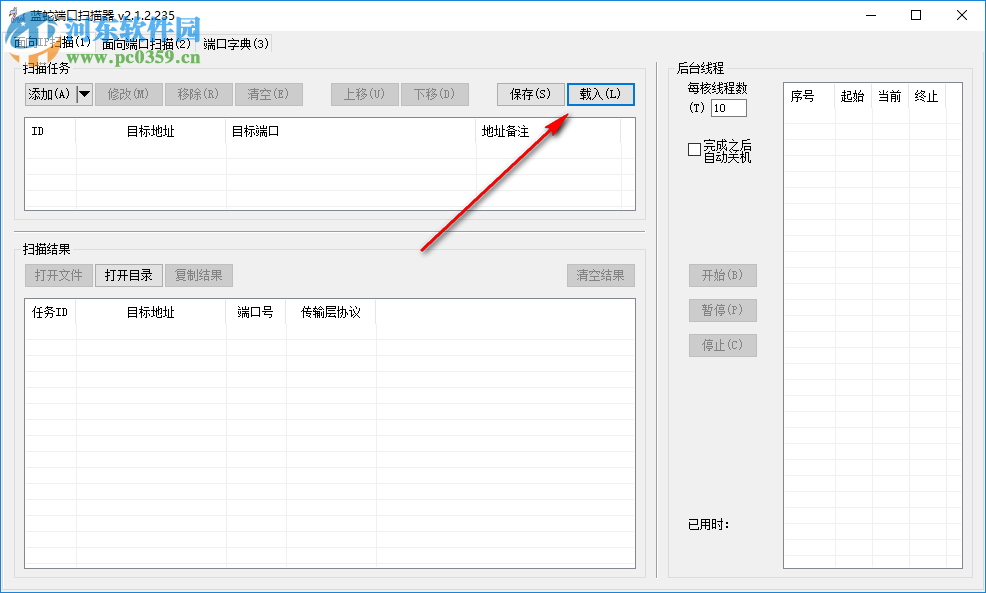The height and width of the screenshot is (593, 986).
Task: Pause scan with 暂停(P) button
Action: click(x=723, y=310)
